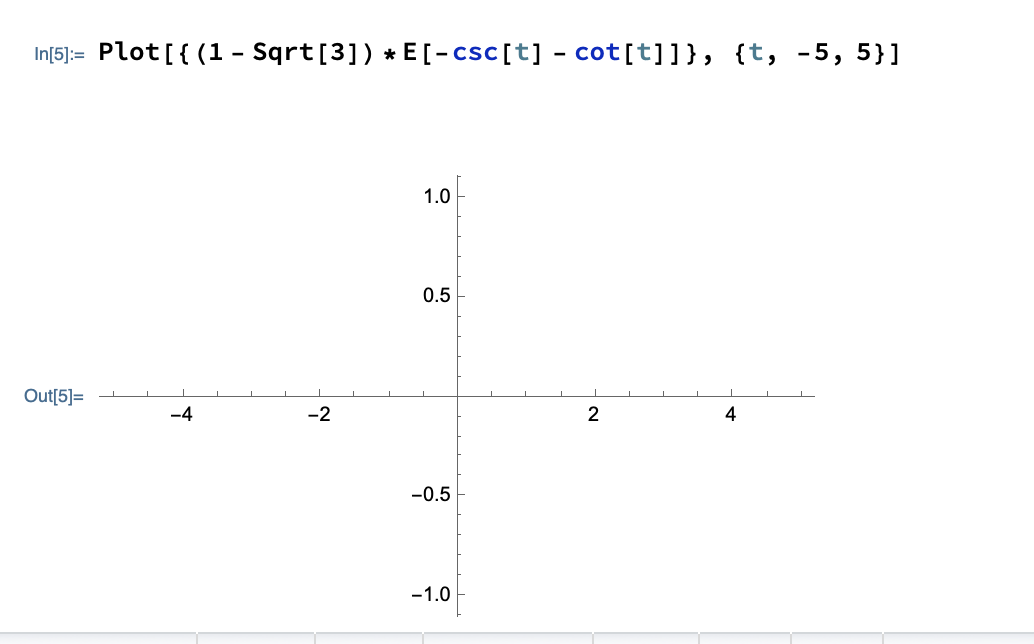Click the plot graphic to select it
The width and height of the screenshot is (1034, 644).
pos(458,395)
